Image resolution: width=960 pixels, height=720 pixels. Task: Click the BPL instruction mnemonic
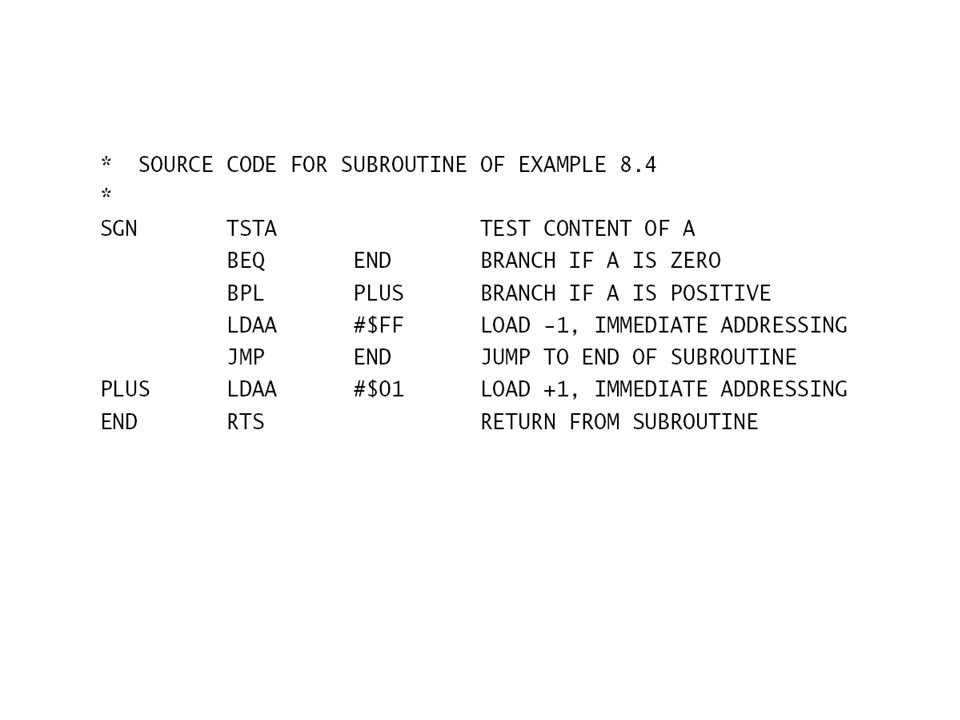[245, 293]
